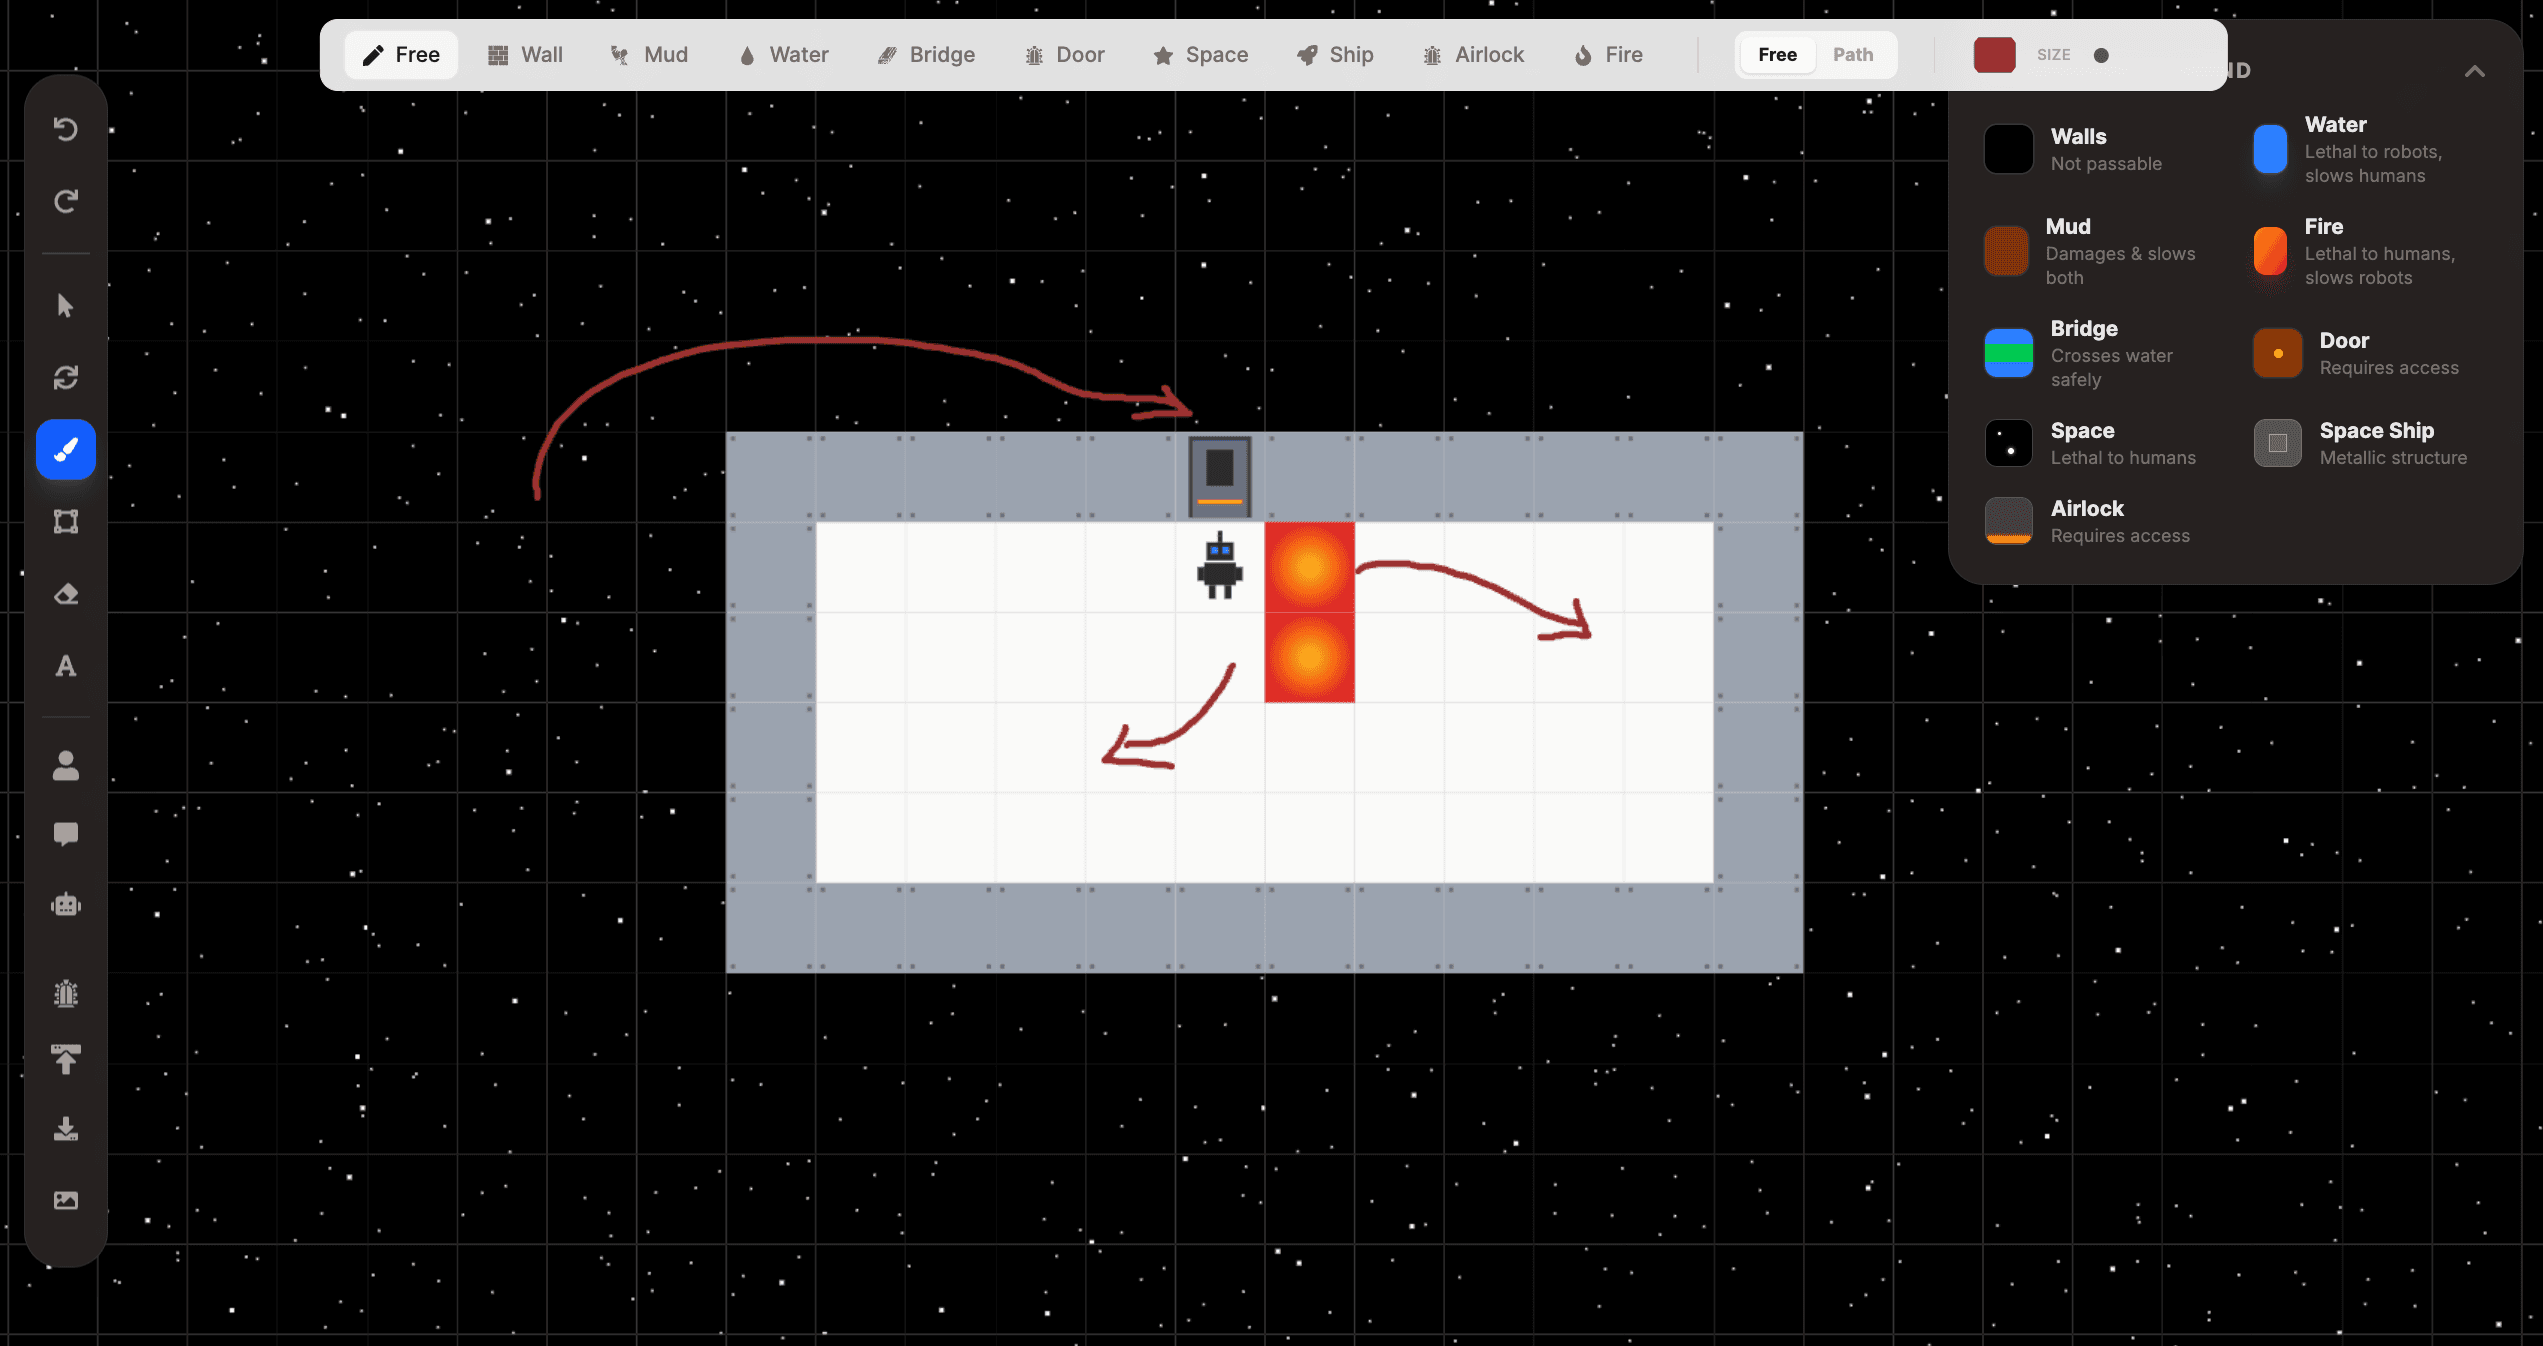Add a robot with sidebar robot icon
Image resolution: width=2543 pixels, height=1346 pixels.
coord(66,905)
